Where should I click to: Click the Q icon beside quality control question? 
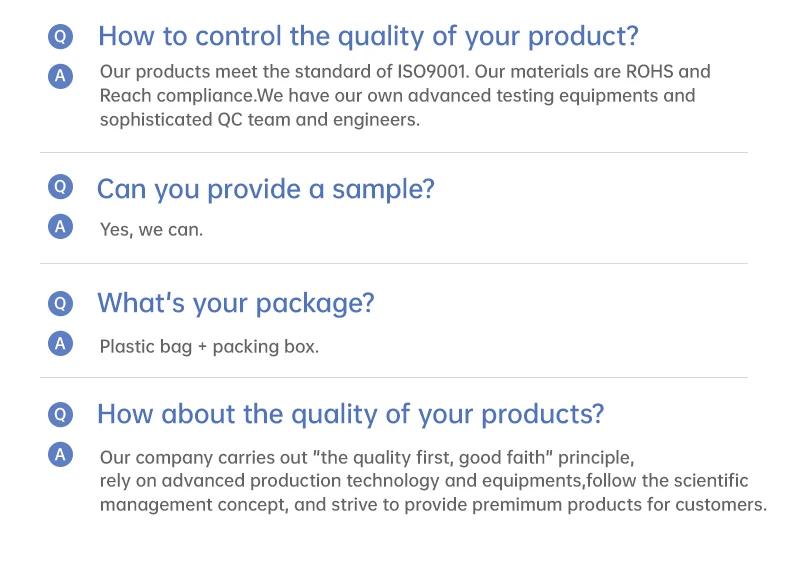click(x=61, y=37)
